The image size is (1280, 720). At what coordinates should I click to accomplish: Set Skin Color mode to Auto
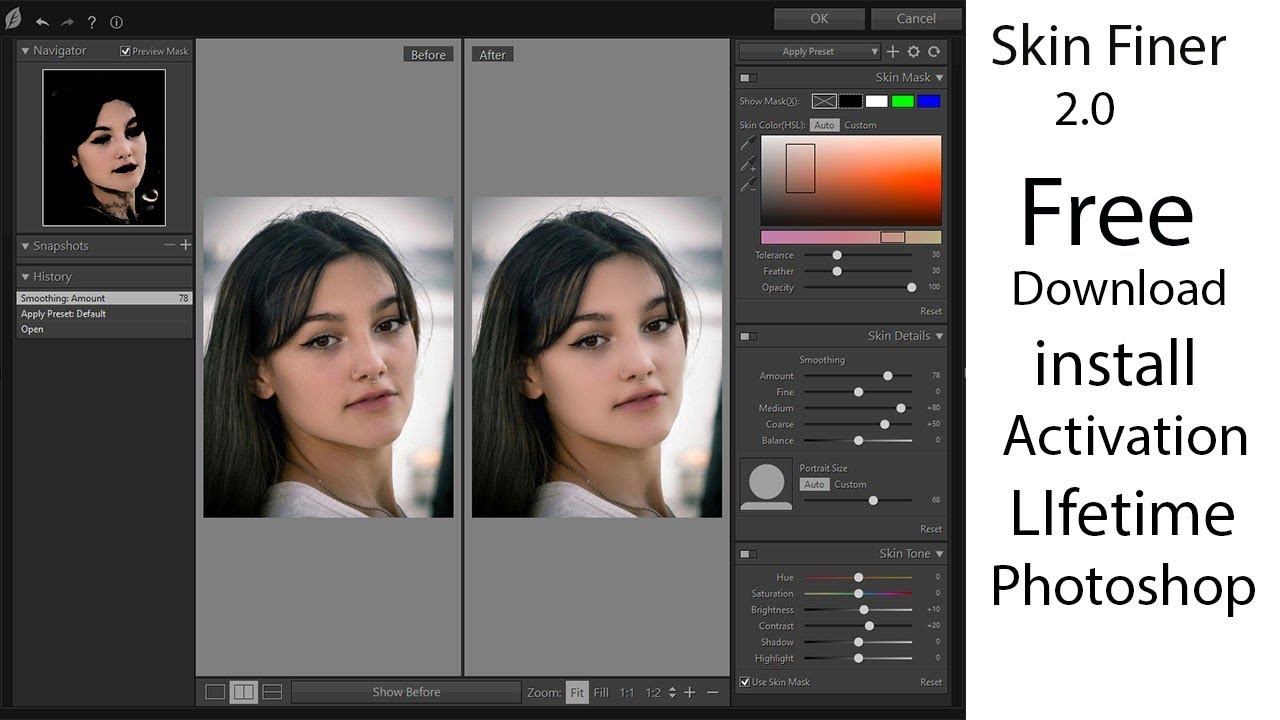coord(824,125)
